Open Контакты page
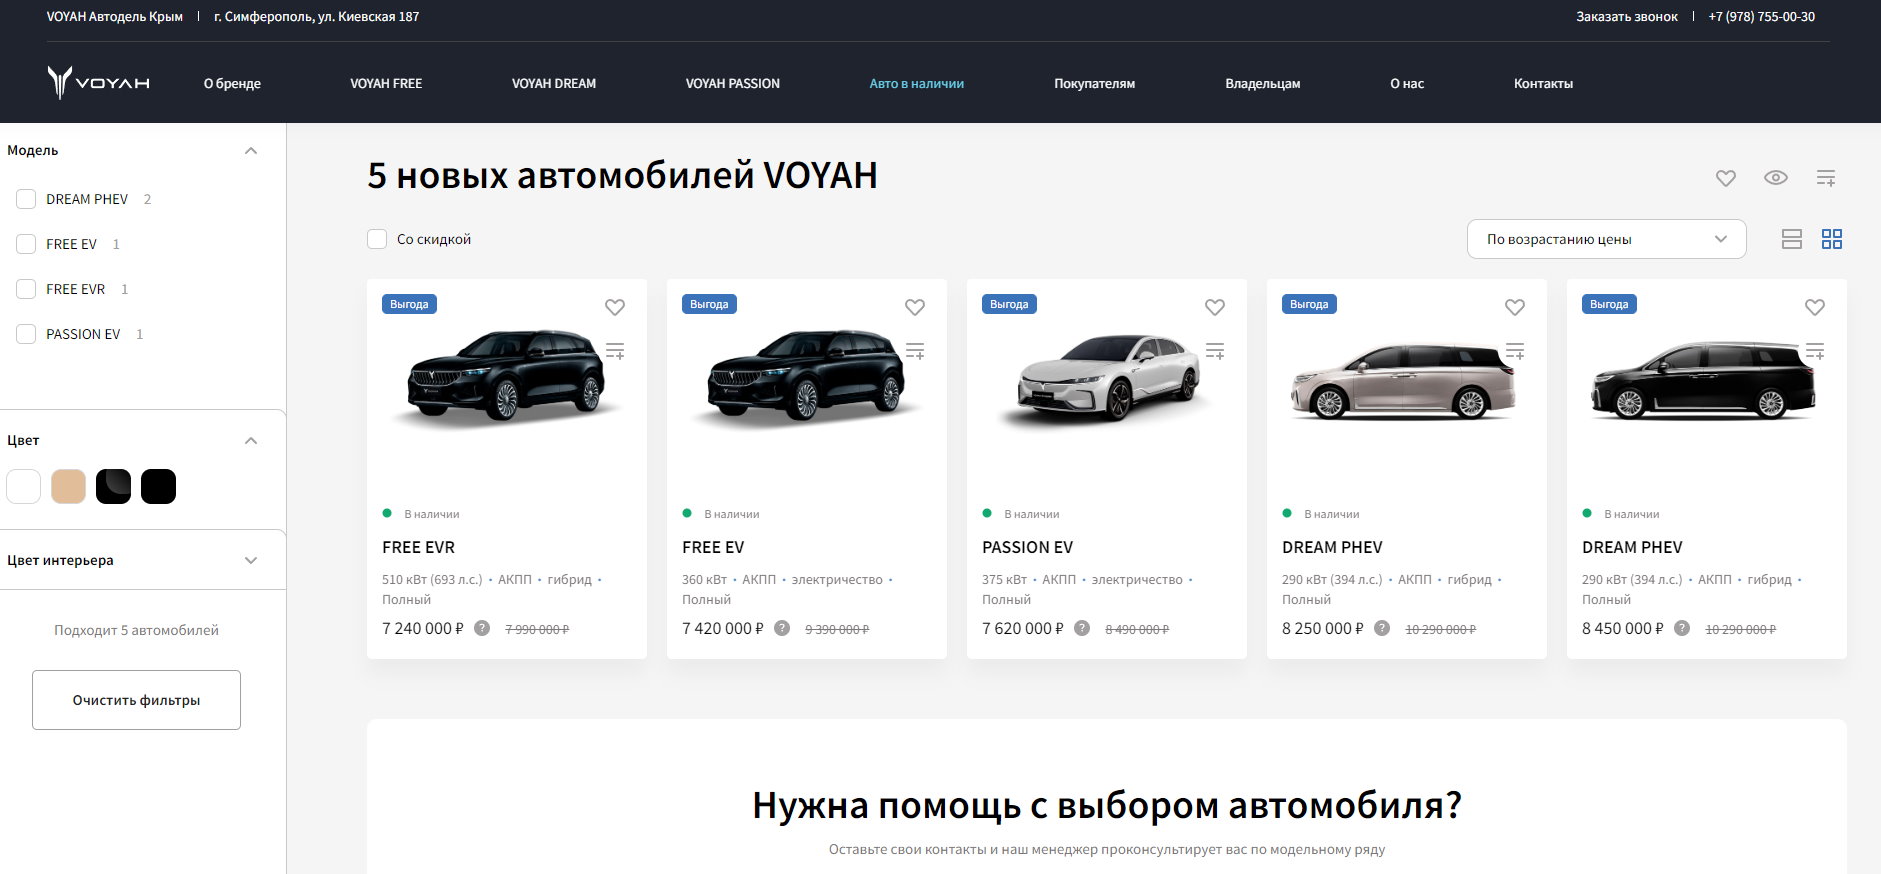The image size is (1881, 874). [x=1543, y=83]
